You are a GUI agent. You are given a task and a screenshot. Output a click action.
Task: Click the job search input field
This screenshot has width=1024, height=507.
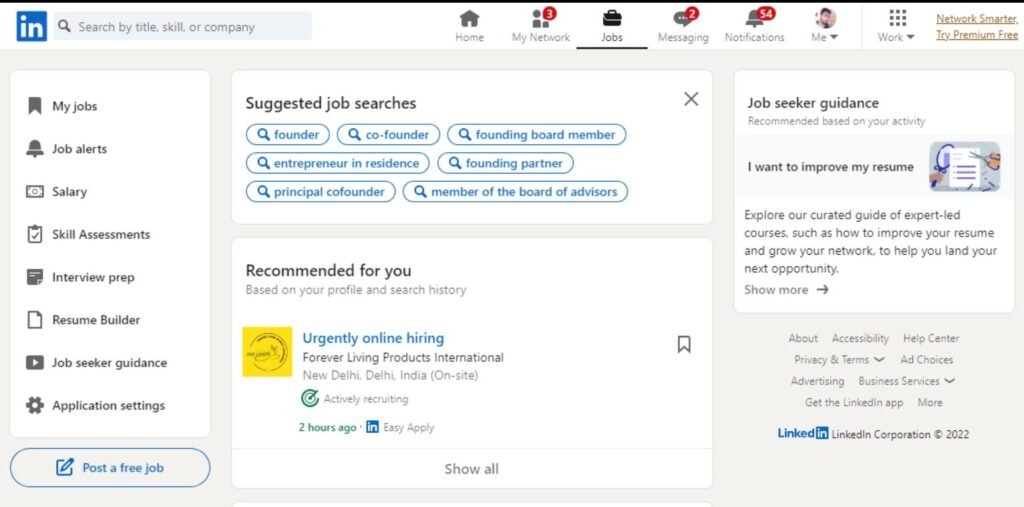183,26
